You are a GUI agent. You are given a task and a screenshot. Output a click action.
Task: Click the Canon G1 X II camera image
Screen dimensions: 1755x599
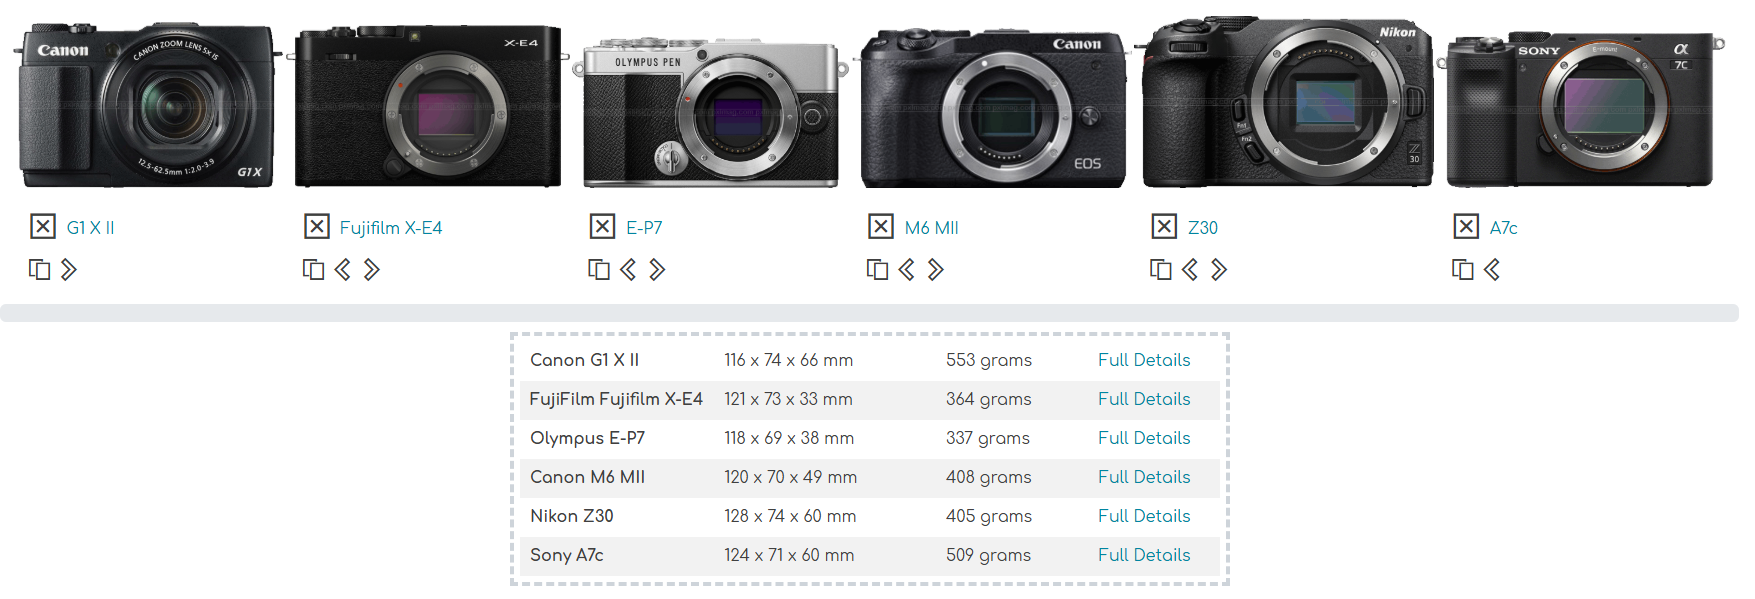tap(146, 105)
